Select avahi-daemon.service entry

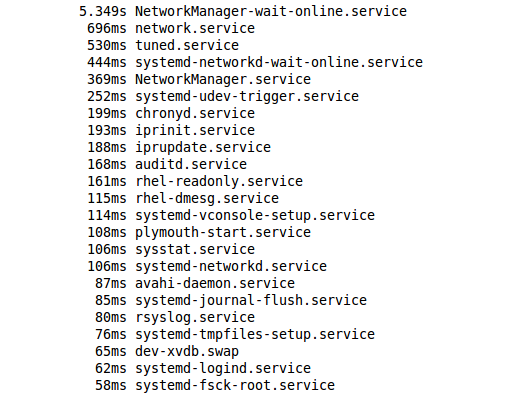(x=195, y=283)
